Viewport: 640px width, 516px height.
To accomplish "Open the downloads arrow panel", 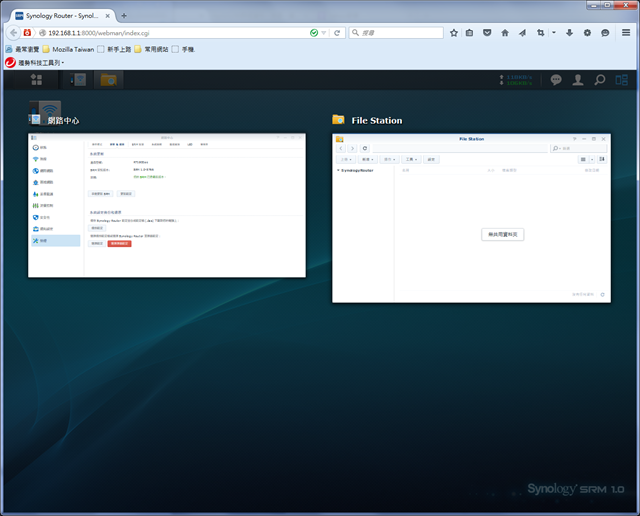I will click(x=569, y=33).
